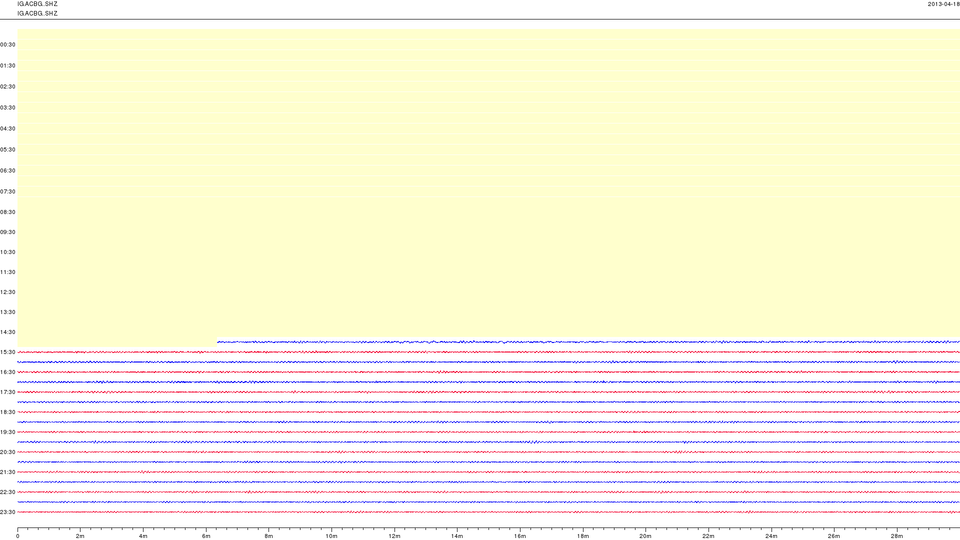
Task: Click the 00:30 time label
Action: click(8, 45)
